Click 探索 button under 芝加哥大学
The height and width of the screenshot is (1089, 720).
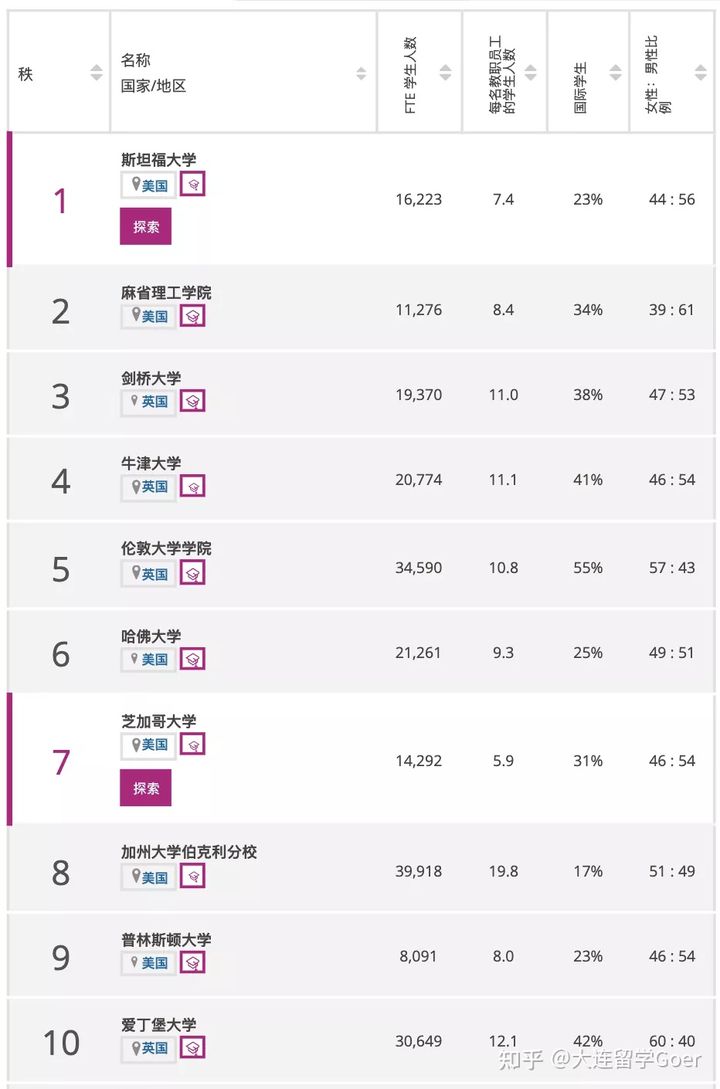tap(146, 788)
